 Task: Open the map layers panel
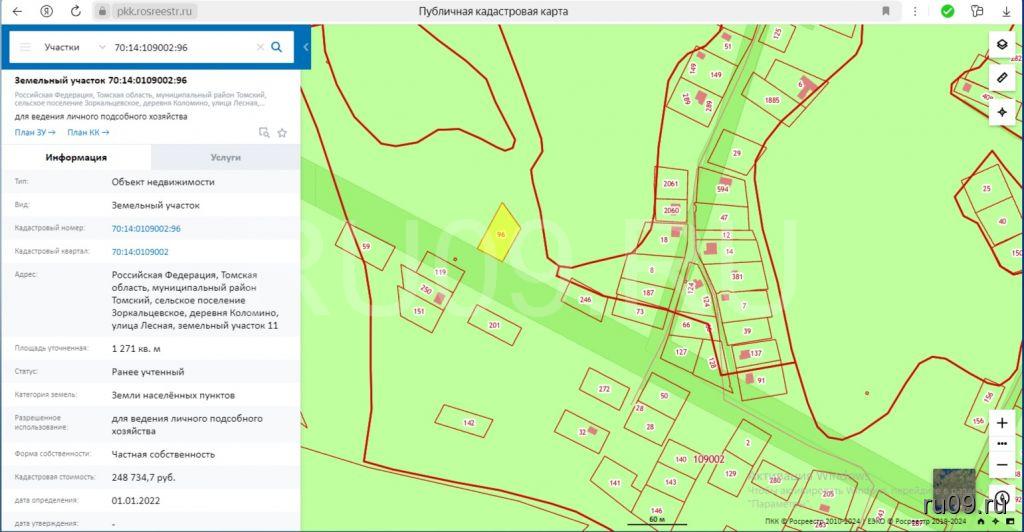[1002, 45]
